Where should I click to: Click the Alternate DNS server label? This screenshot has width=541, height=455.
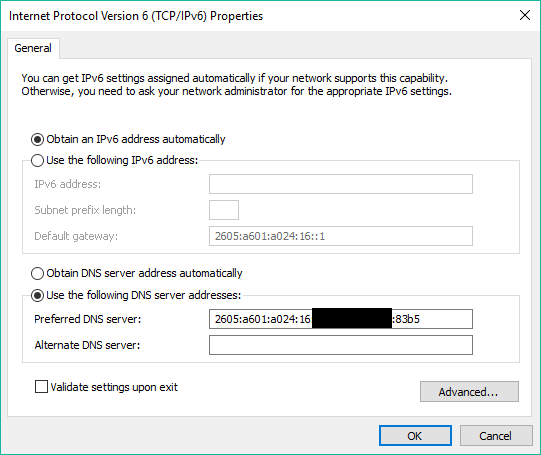pyautogui.click(x=87, y=345)
